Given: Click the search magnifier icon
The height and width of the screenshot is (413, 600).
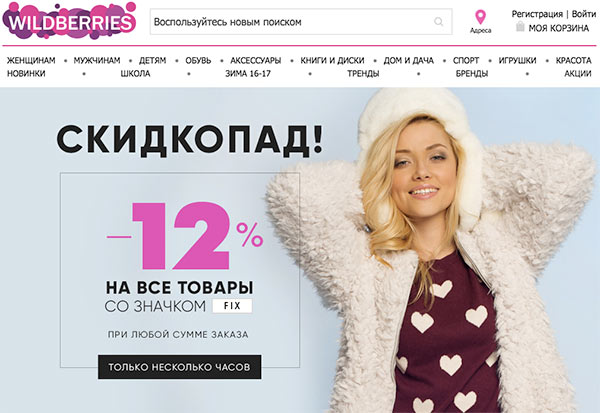Looking at the screenshot, I should (x=439, y=21).
